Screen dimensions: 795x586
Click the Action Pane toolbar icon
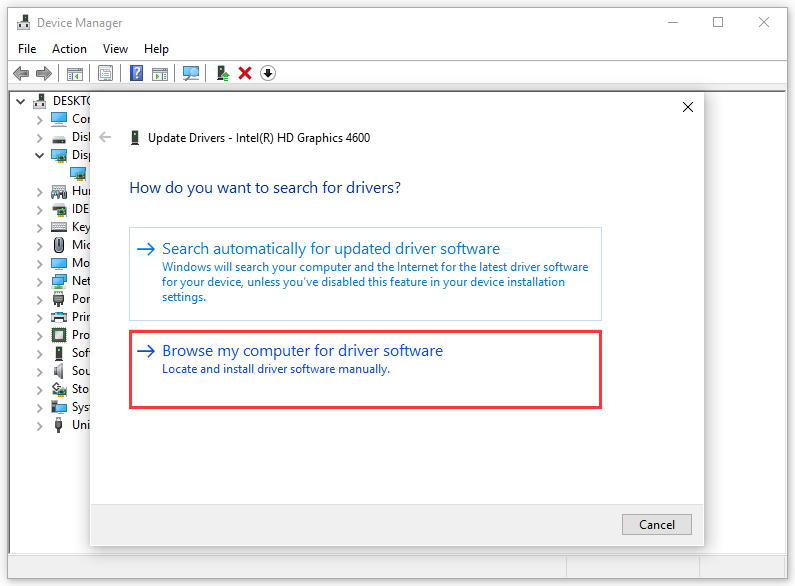point(160,74)
